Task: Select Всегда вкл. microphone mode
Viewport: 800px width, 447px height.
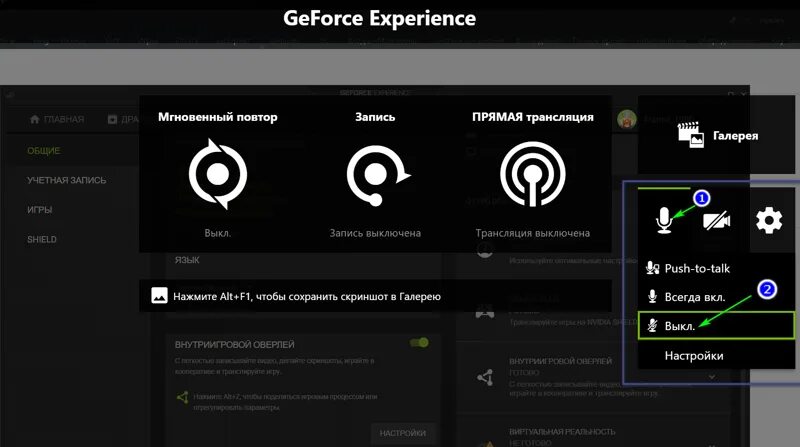Action: click(x=716, y=297)
